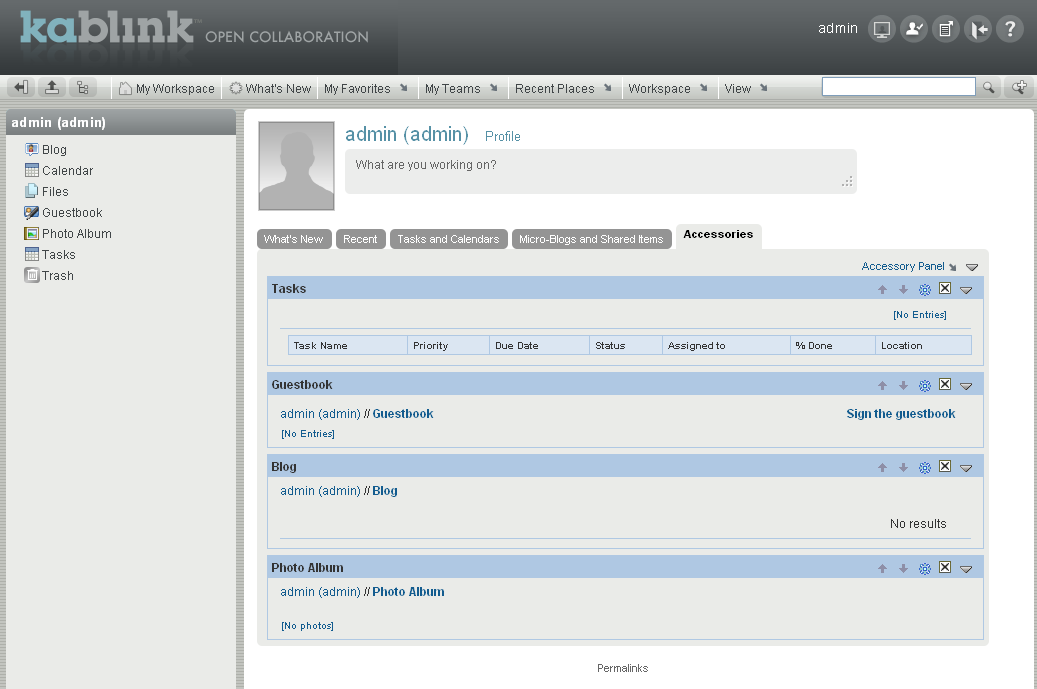The image size is (1037, 689).
Task: Click the monitor icon in the header
Action: click(x=881, y=29)
